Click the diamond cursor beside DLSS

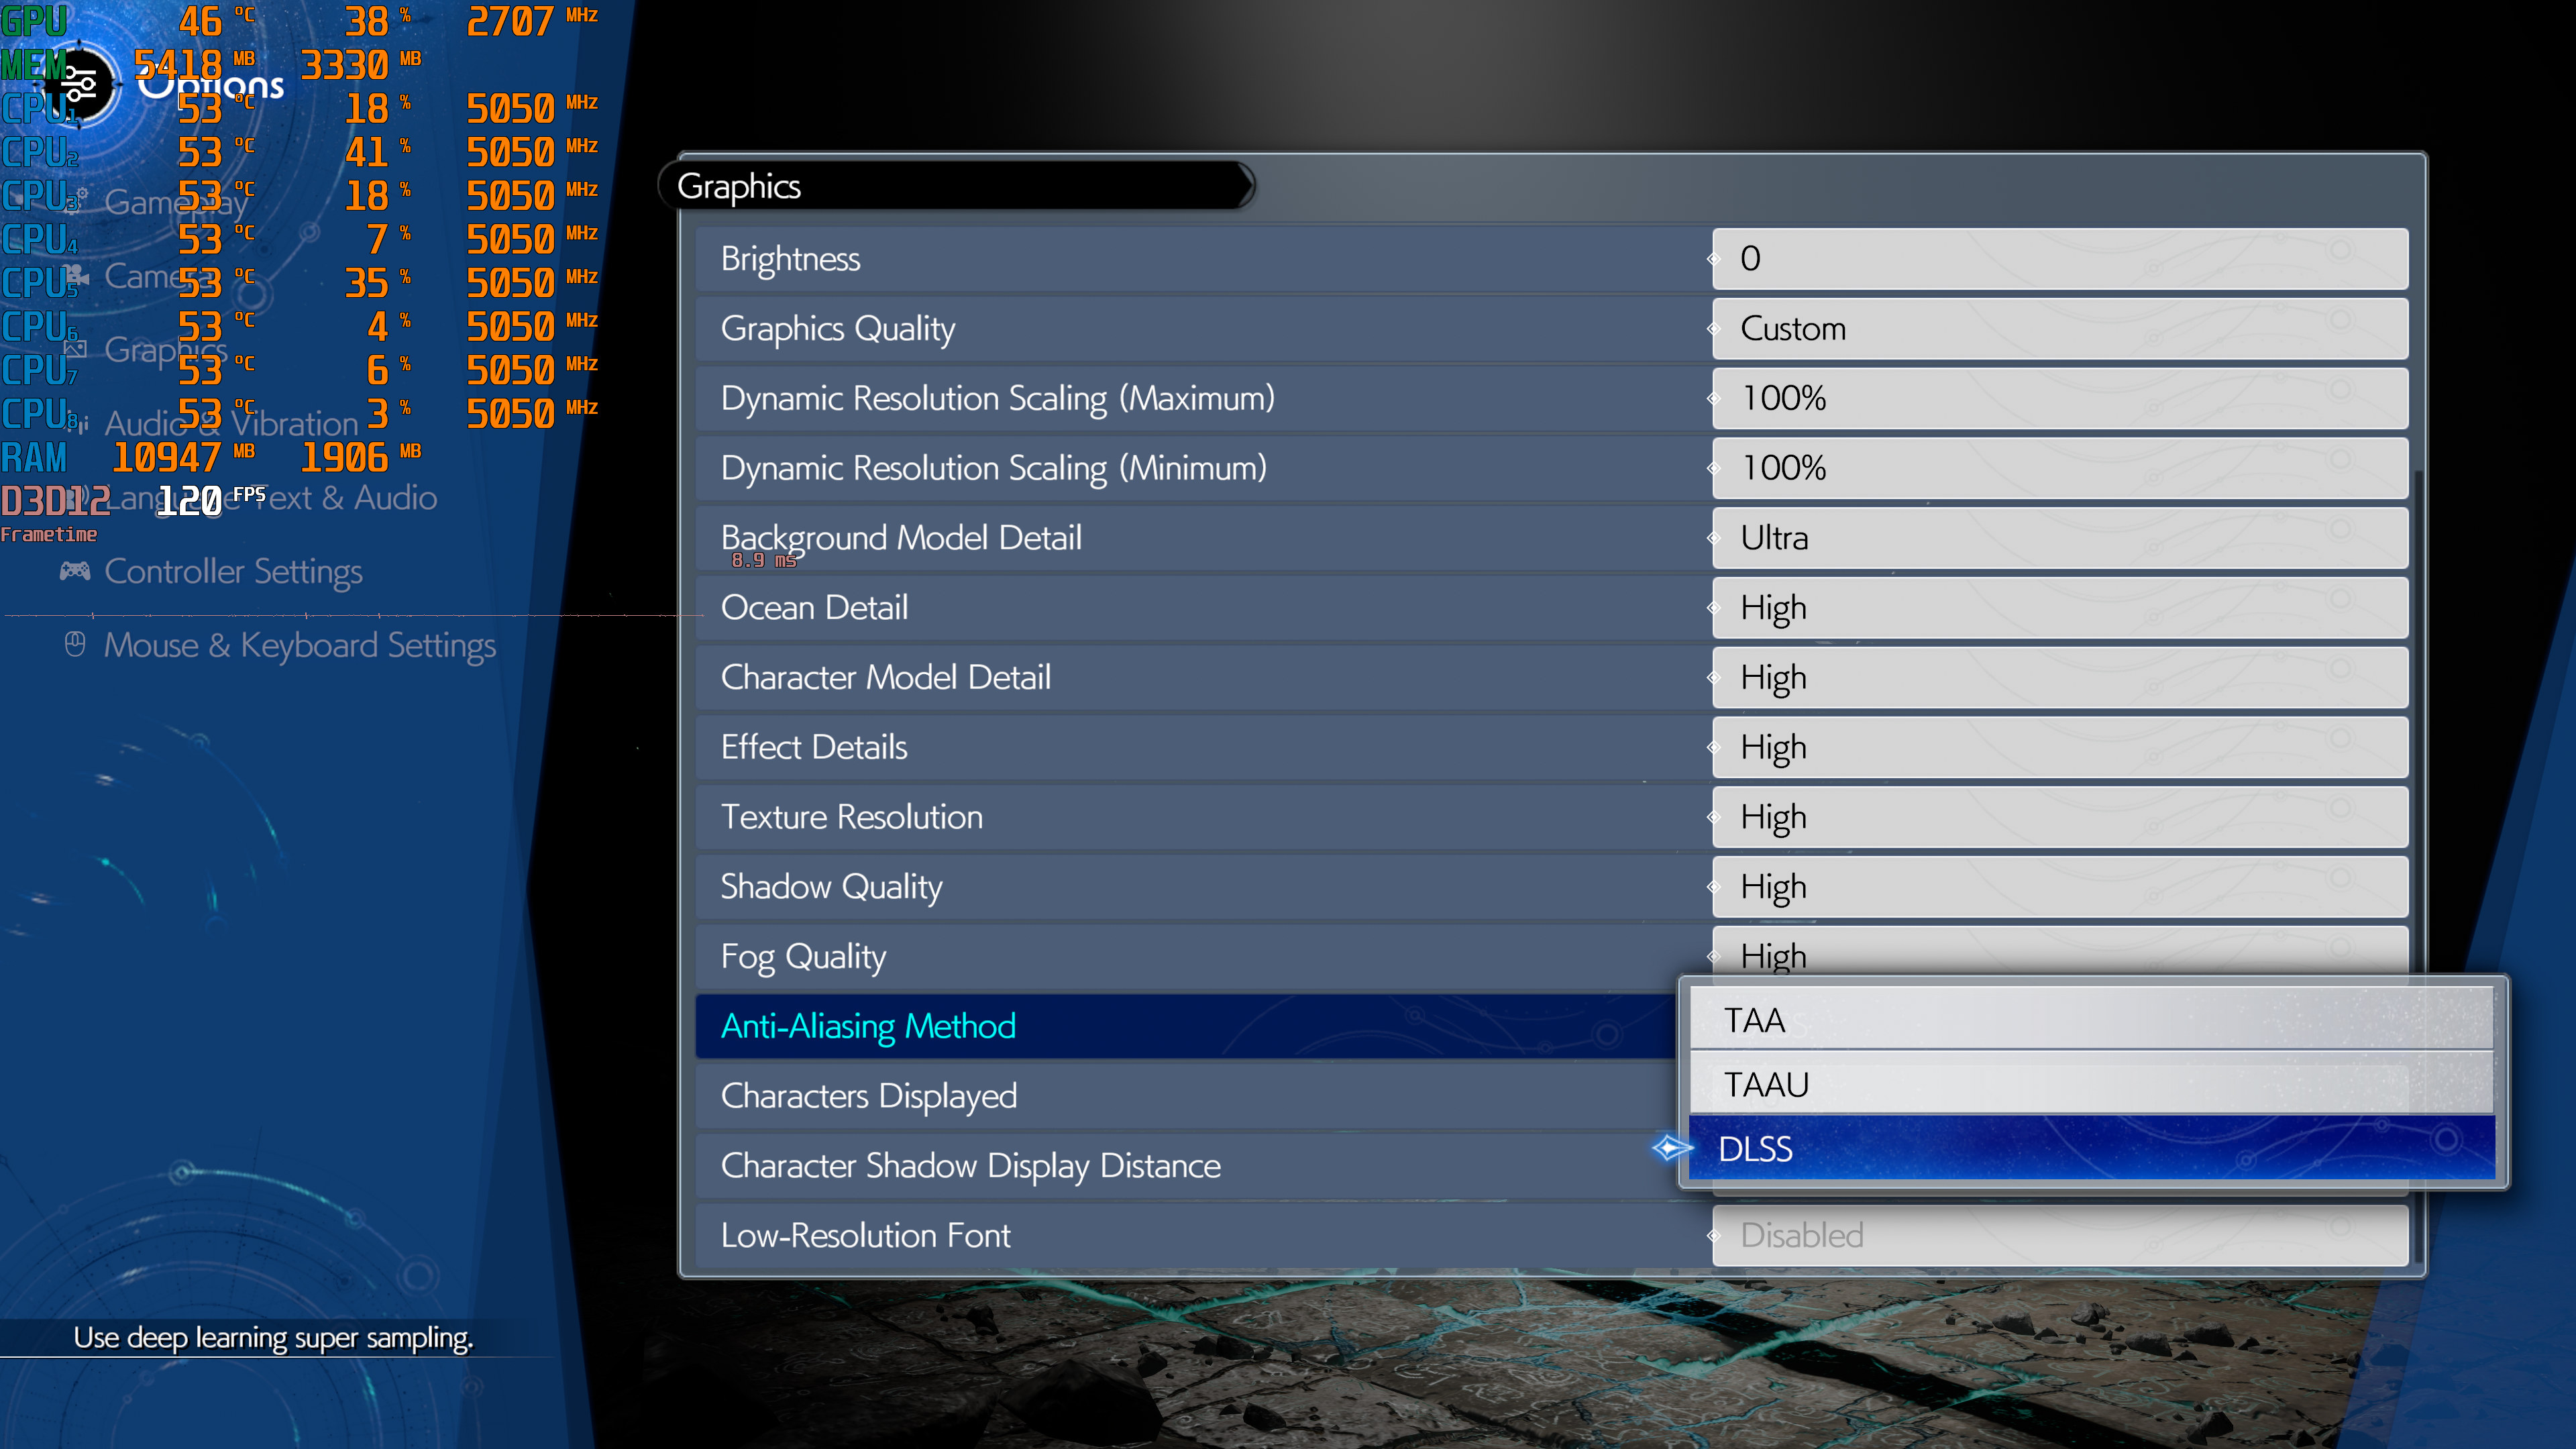click(1669, 1148)
